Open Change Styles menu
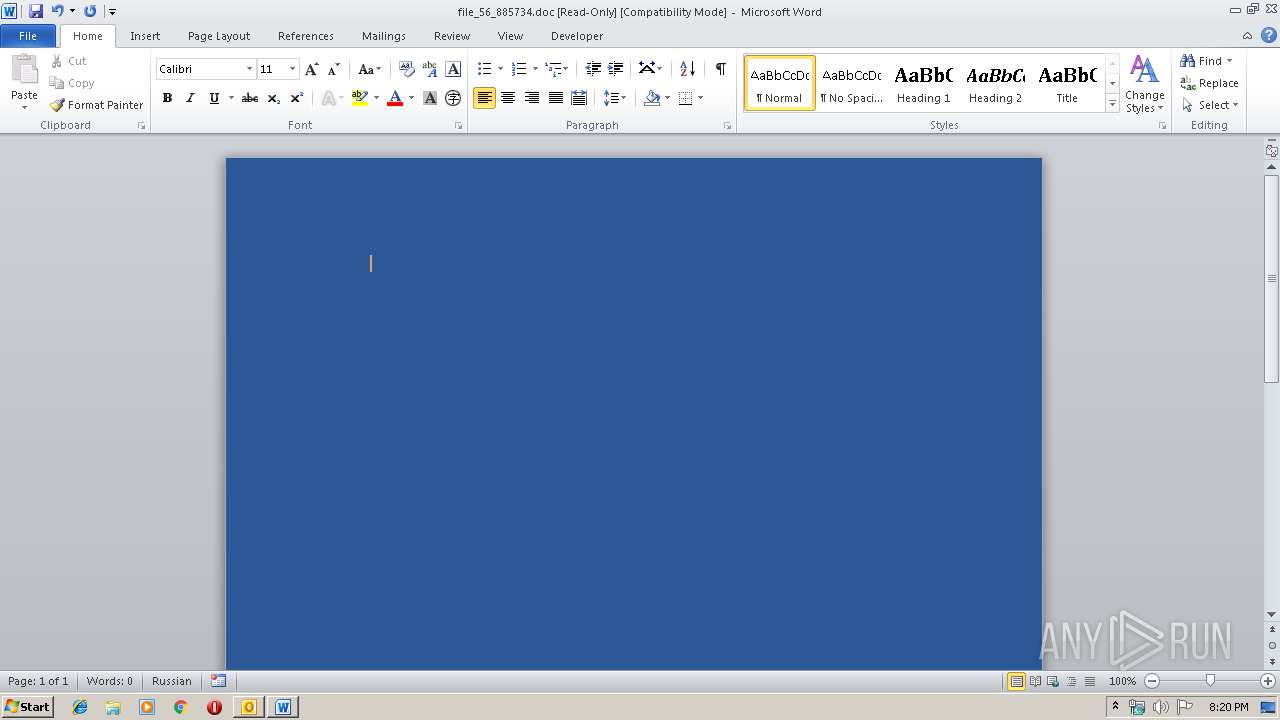The image size is (1280, 720). pos(1145,84)
